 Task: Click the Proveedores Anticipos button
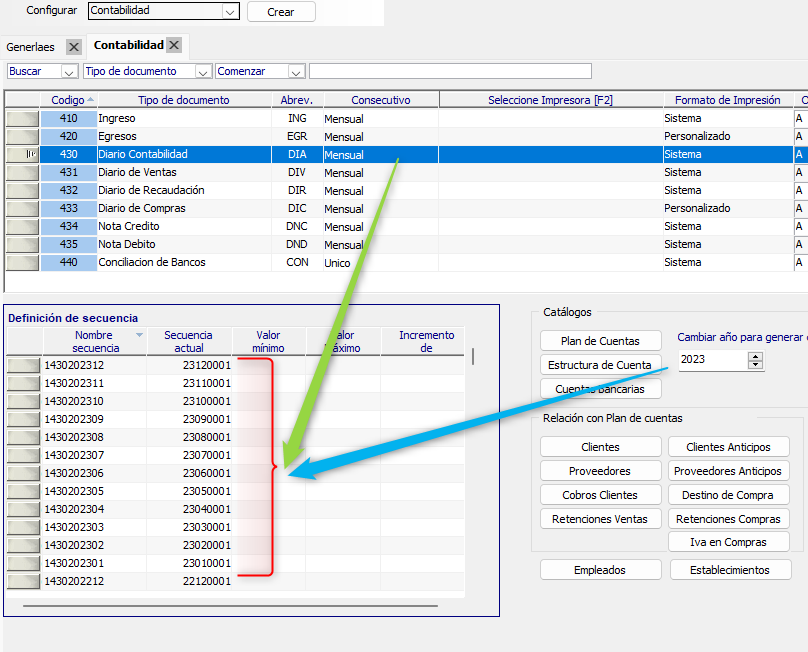click(728, 470)
